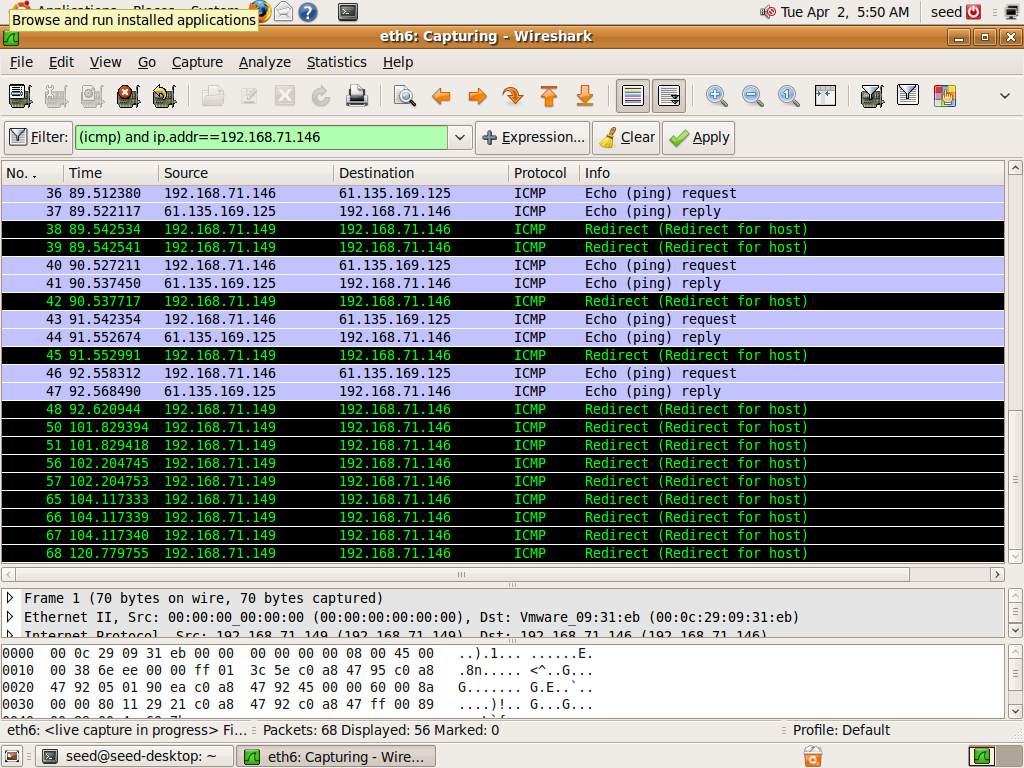
Task: Switch to the seed@seed-desktop terminal task
Action: point(134,756)
